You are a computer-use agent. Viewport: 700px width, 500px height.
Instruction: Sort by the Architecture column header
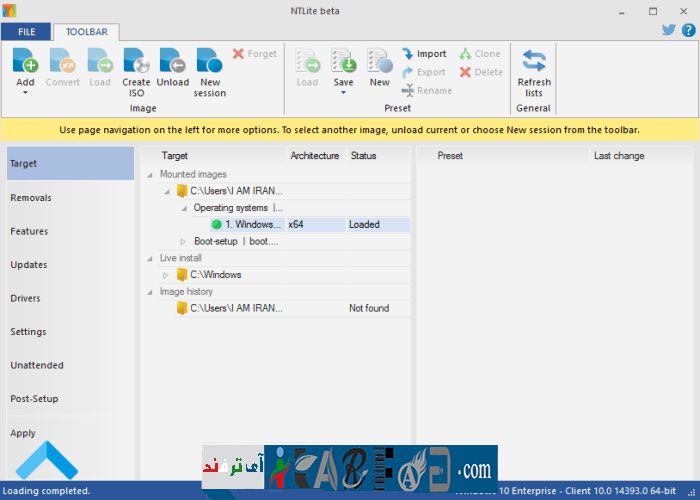click(x=315, y=156)
